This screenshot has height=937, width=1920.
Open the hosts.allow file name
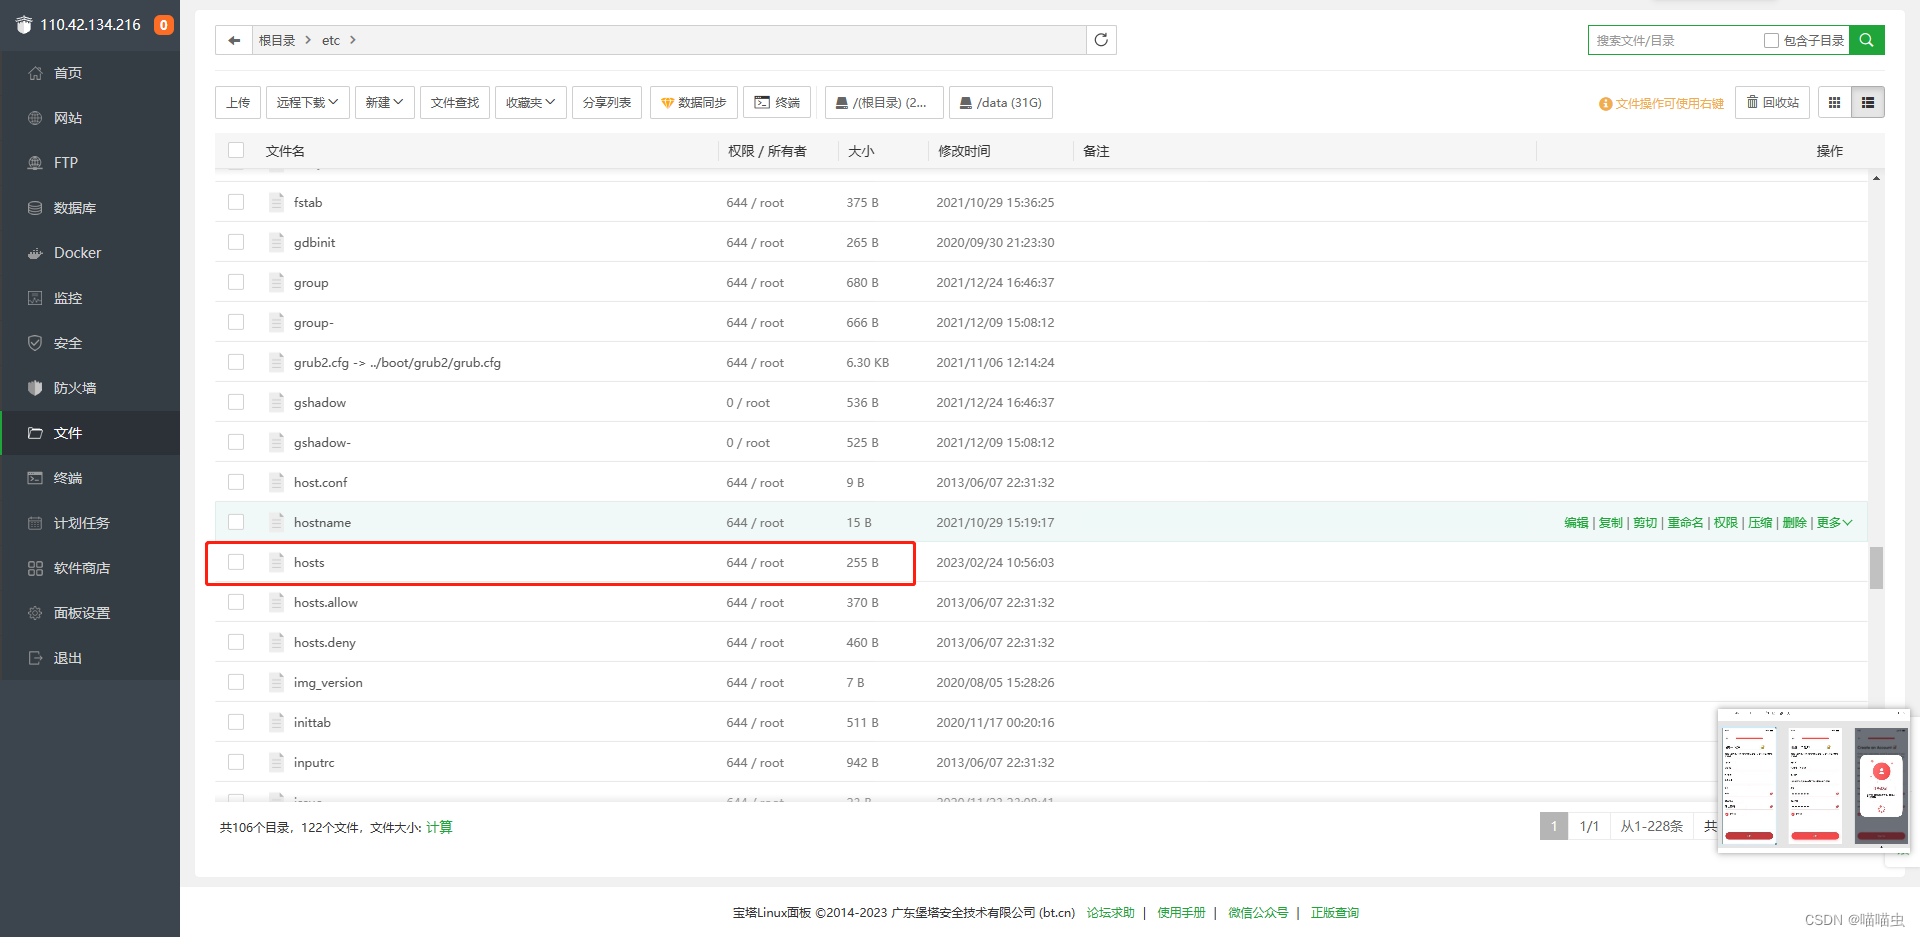click(326, 602)
